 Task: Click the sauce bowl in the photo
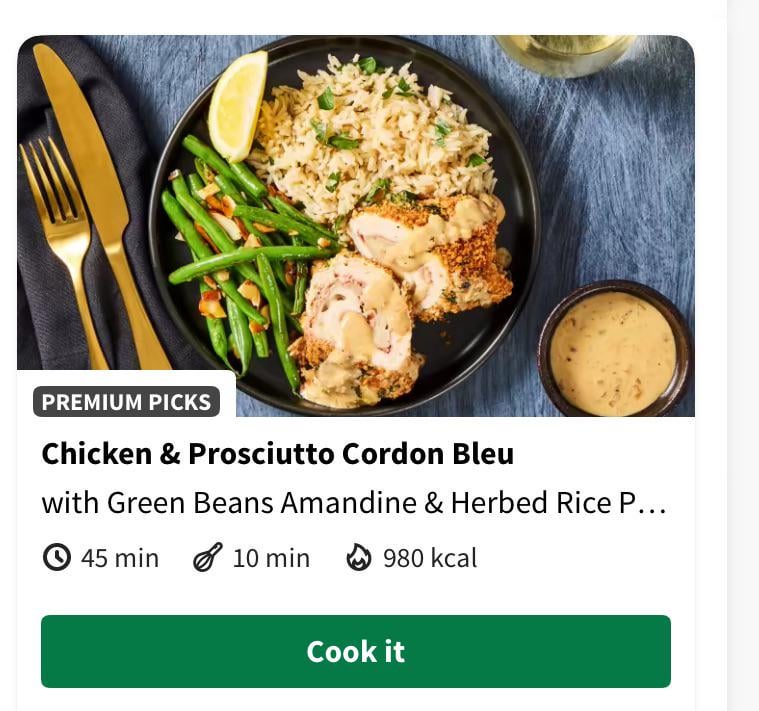tap(614, 349)
